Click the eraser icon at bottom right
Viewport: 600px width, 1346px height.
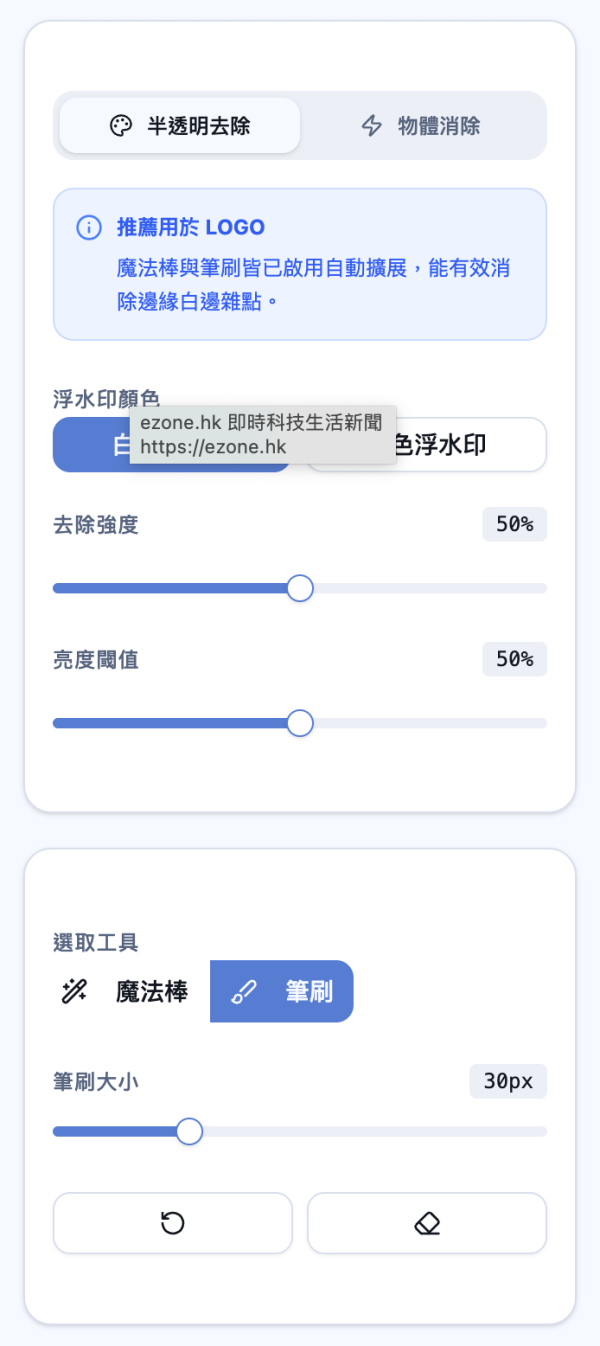[427, 1222]
